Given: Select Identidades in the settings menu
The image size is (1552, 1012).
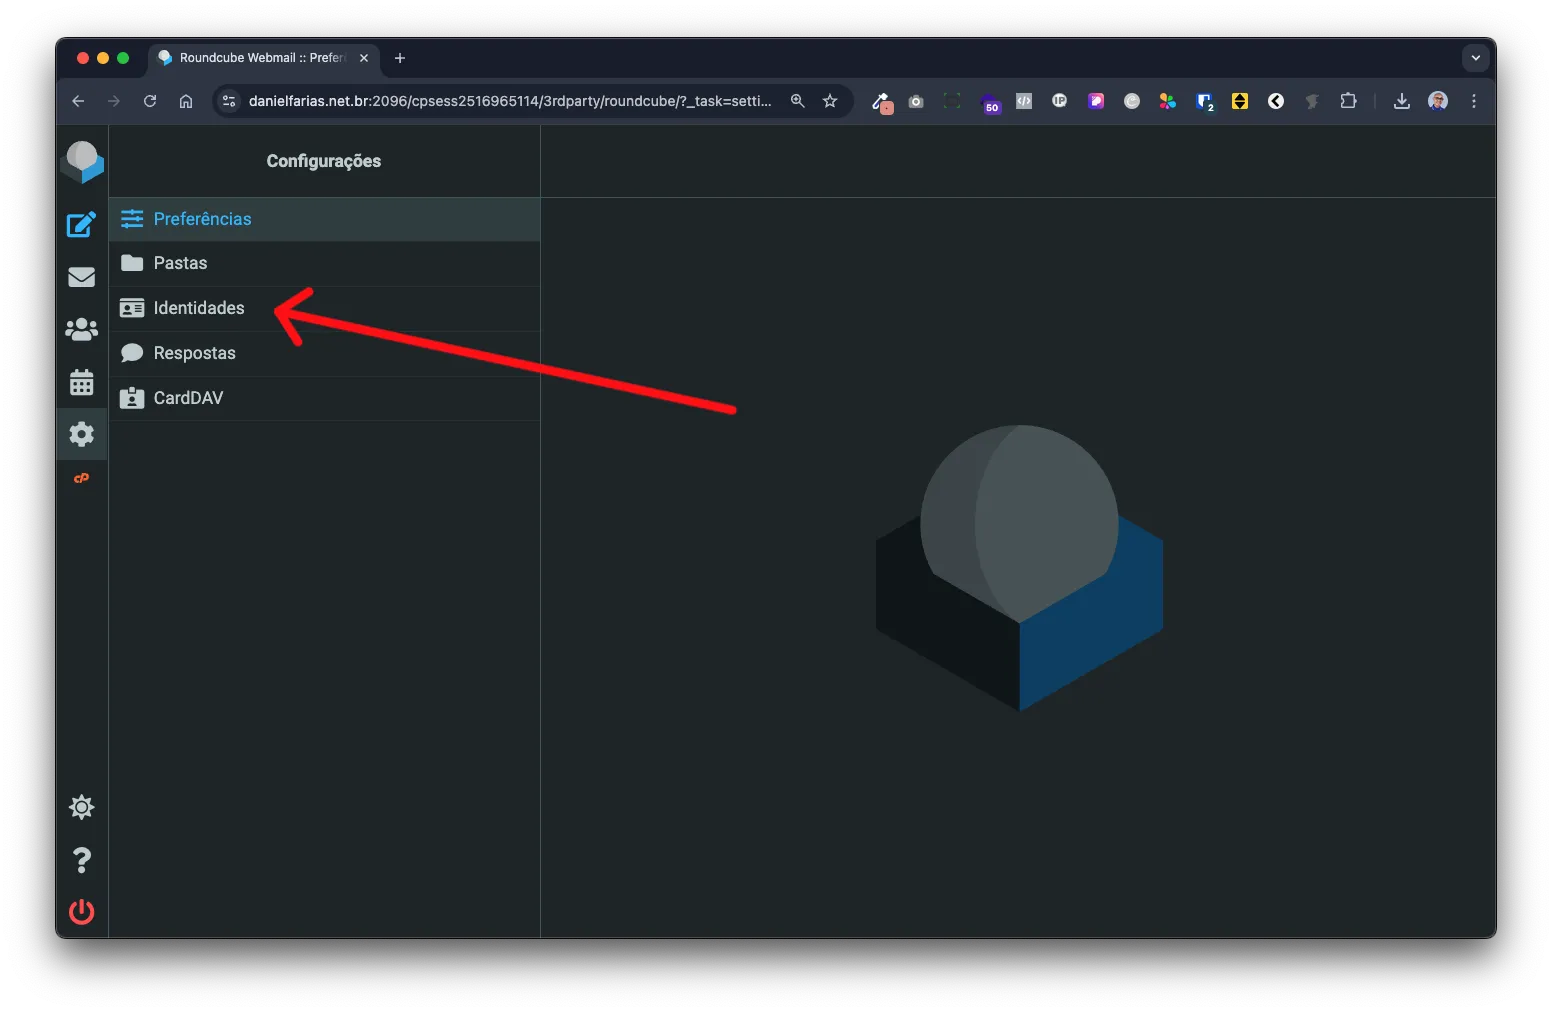Looking at the screenshot, I should 198,308.
